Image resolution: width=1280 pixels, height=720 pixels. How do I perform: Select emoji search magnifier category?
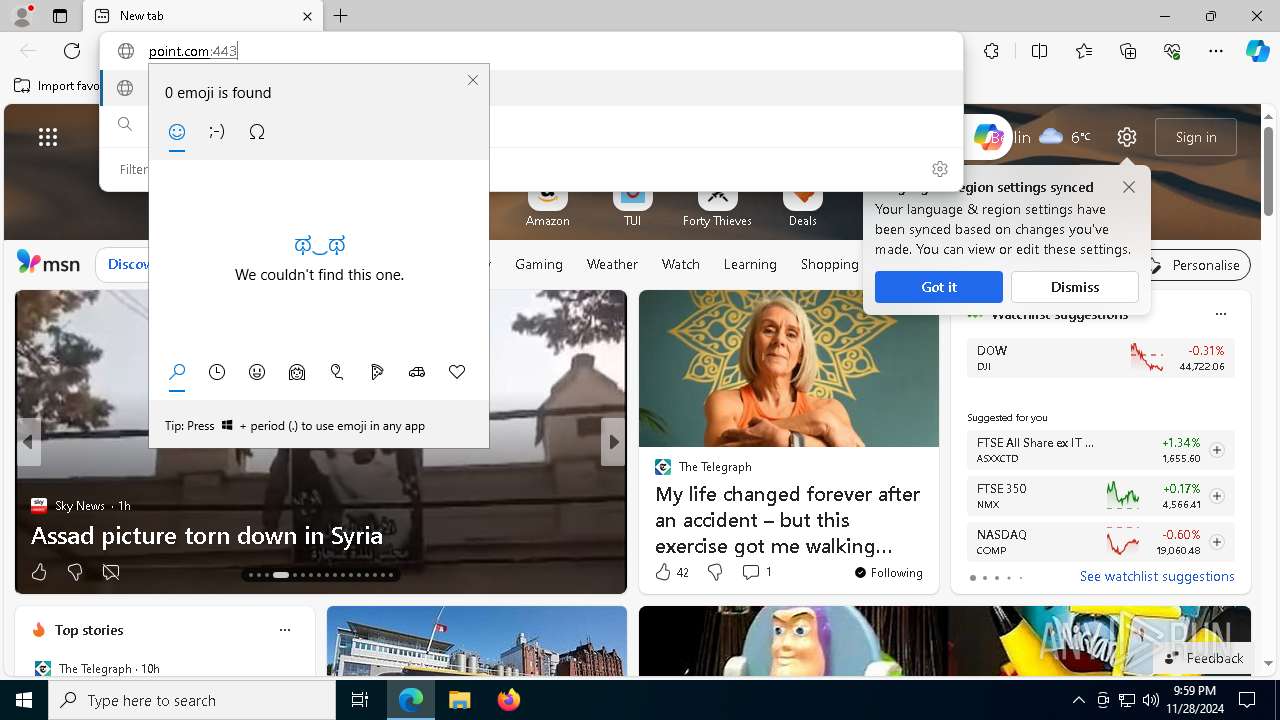[177, 372]
